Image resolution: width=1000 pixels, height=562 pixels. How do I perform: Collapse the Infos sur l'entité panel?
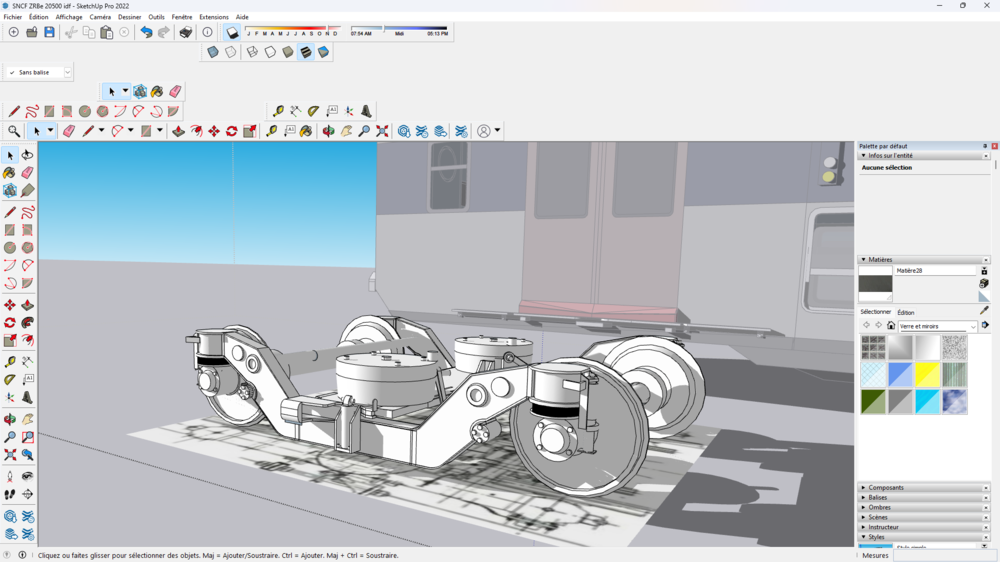(x=864, y=155)
